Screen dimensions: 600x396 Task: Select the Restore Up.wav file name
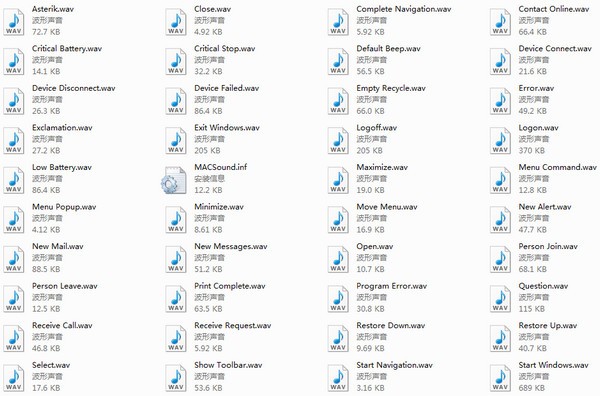point(548,326)
